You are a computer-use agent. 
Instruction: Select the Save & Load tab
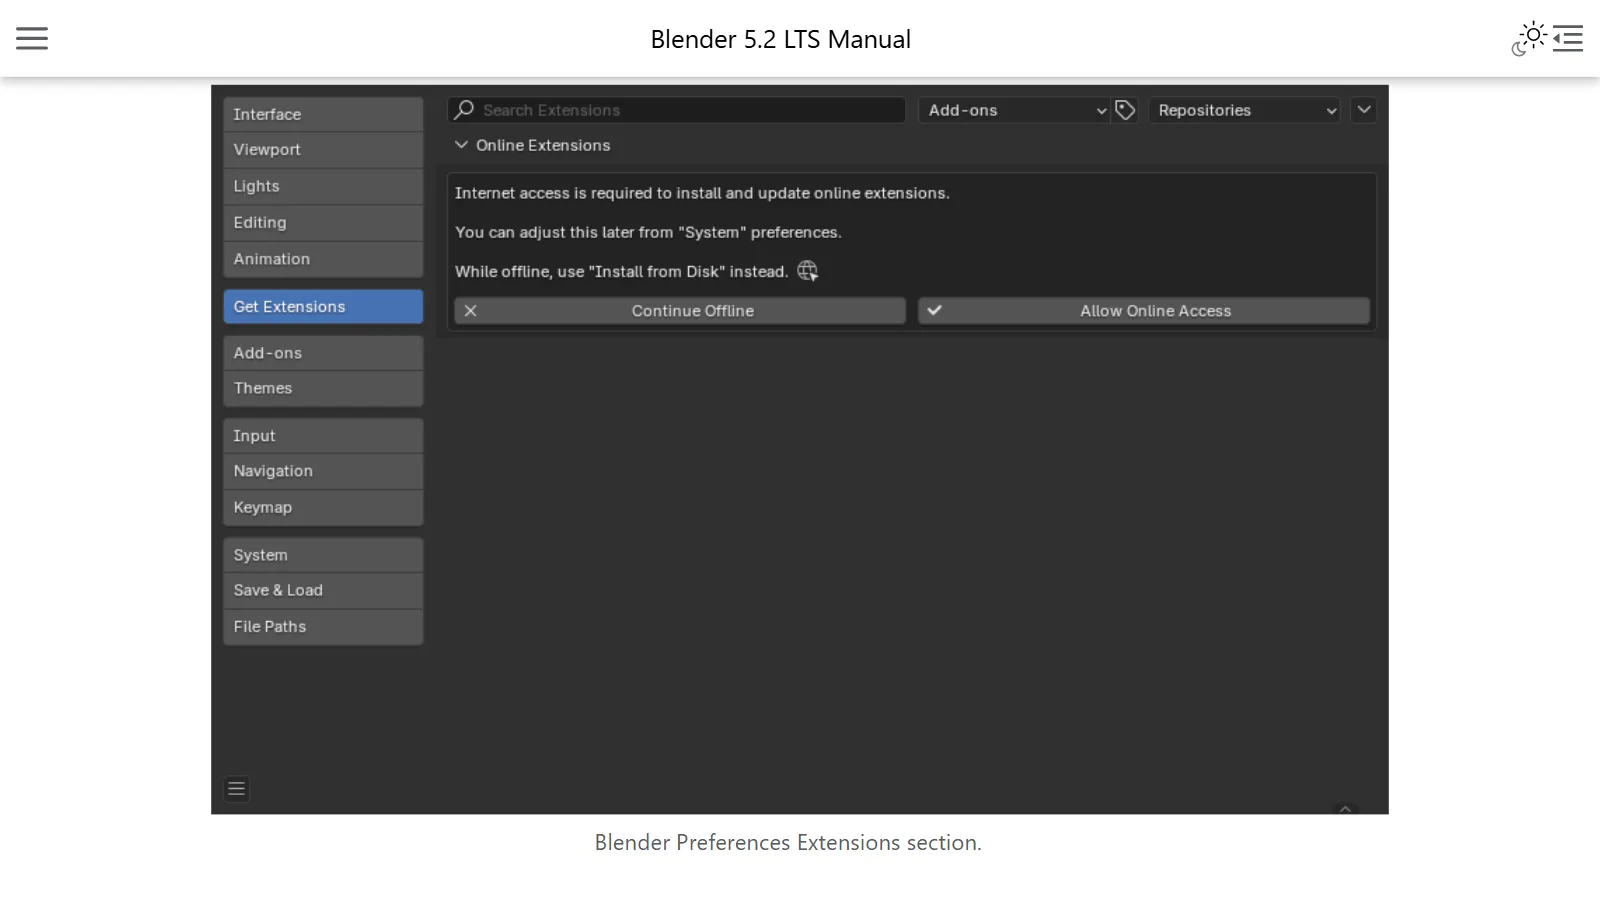323,590
